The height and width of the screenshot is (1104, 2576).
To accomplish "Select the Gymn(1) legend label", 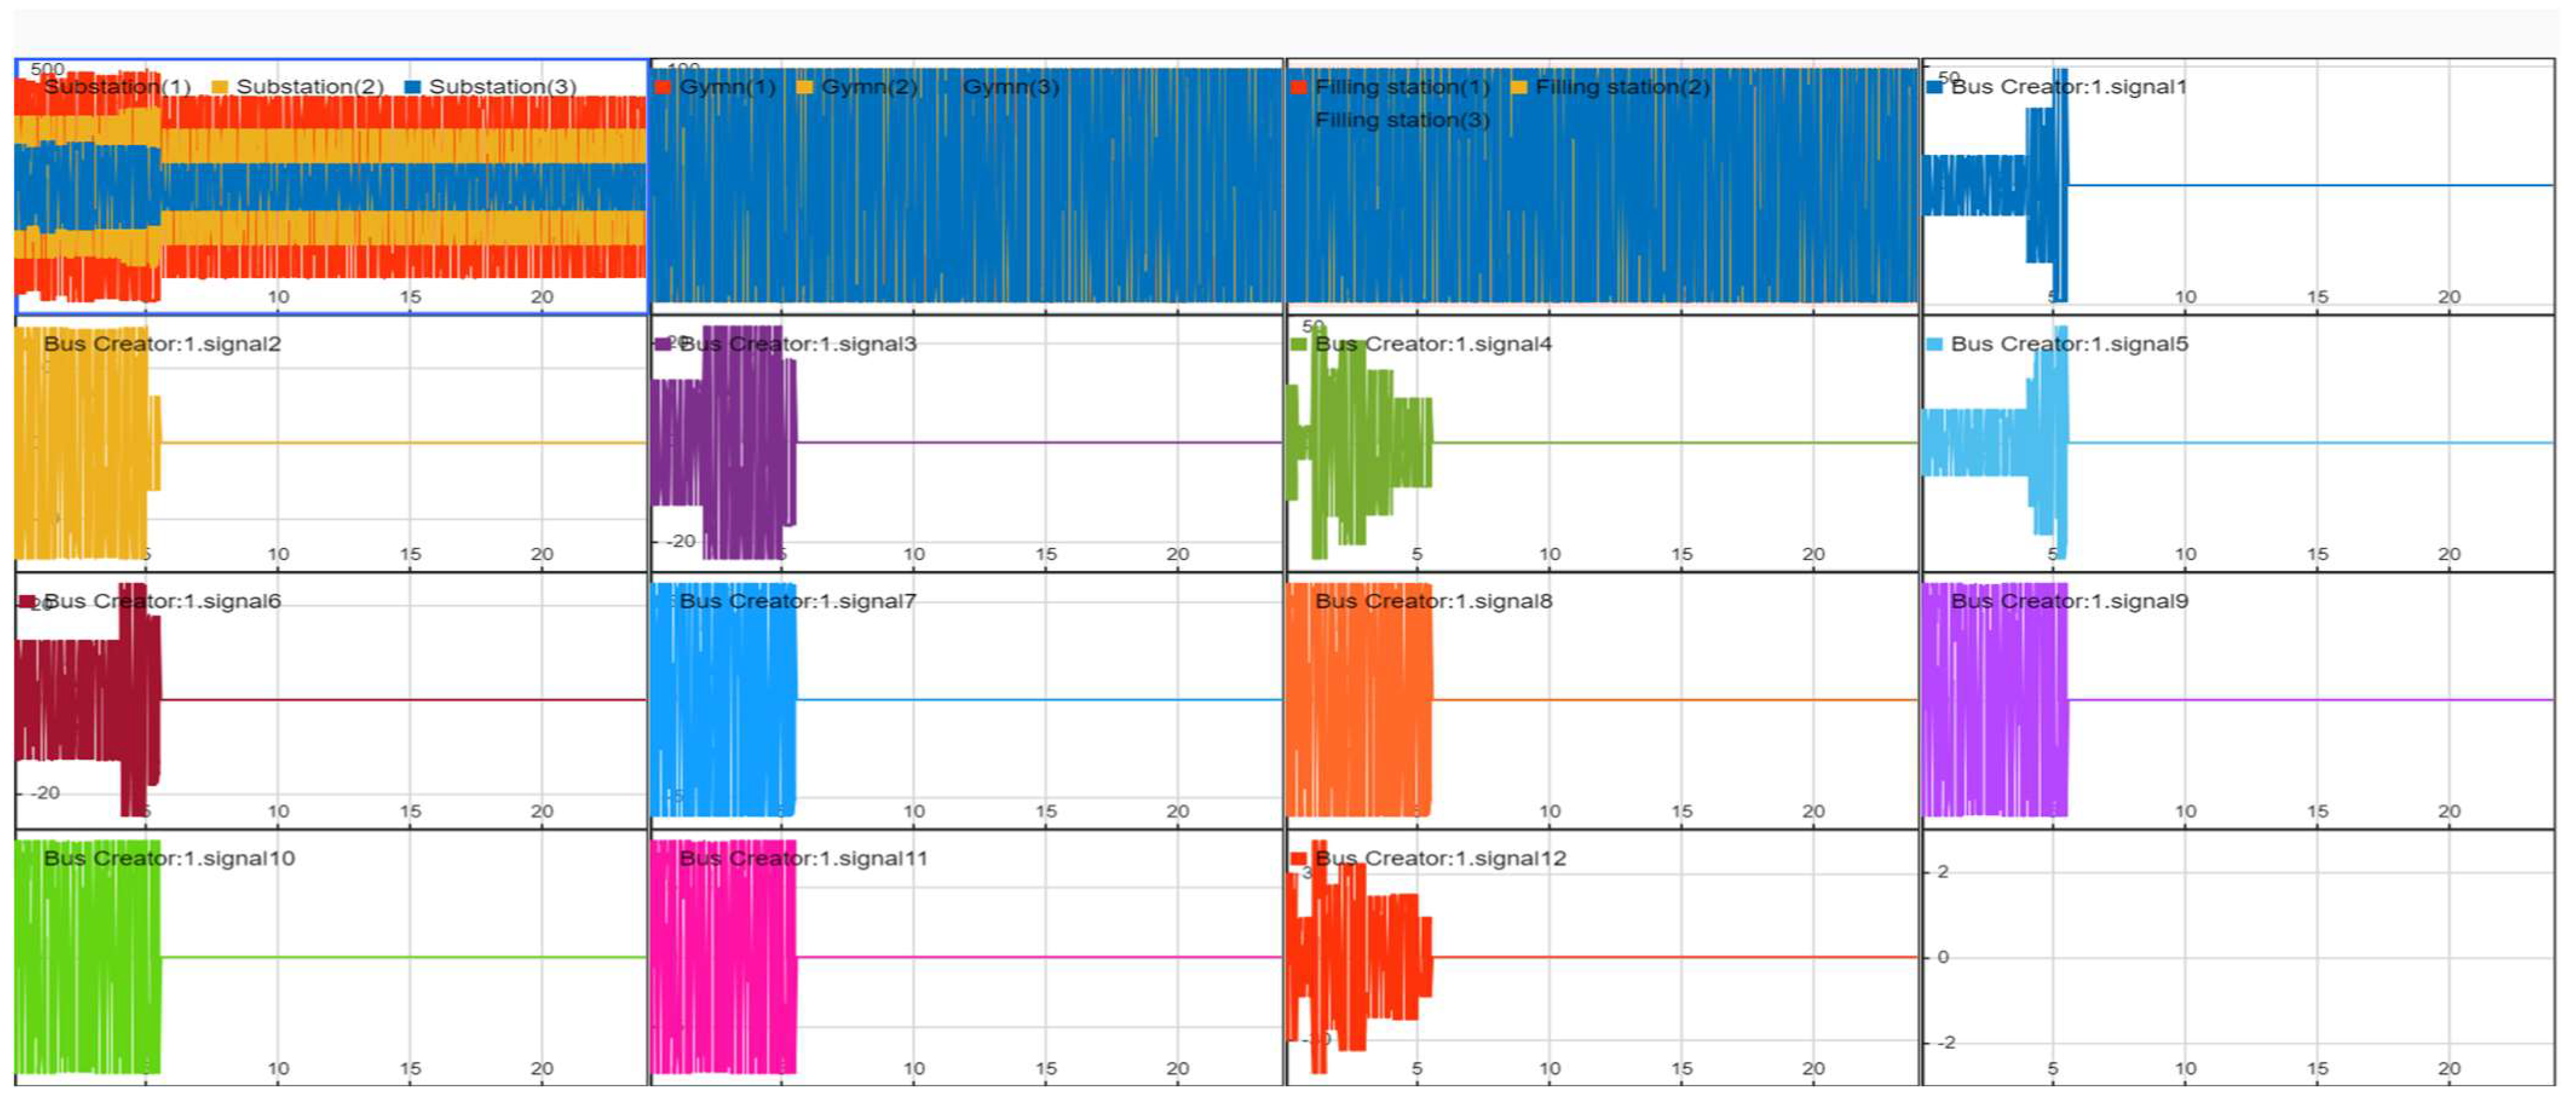I will pyautogui.click(x=727, y=87).
